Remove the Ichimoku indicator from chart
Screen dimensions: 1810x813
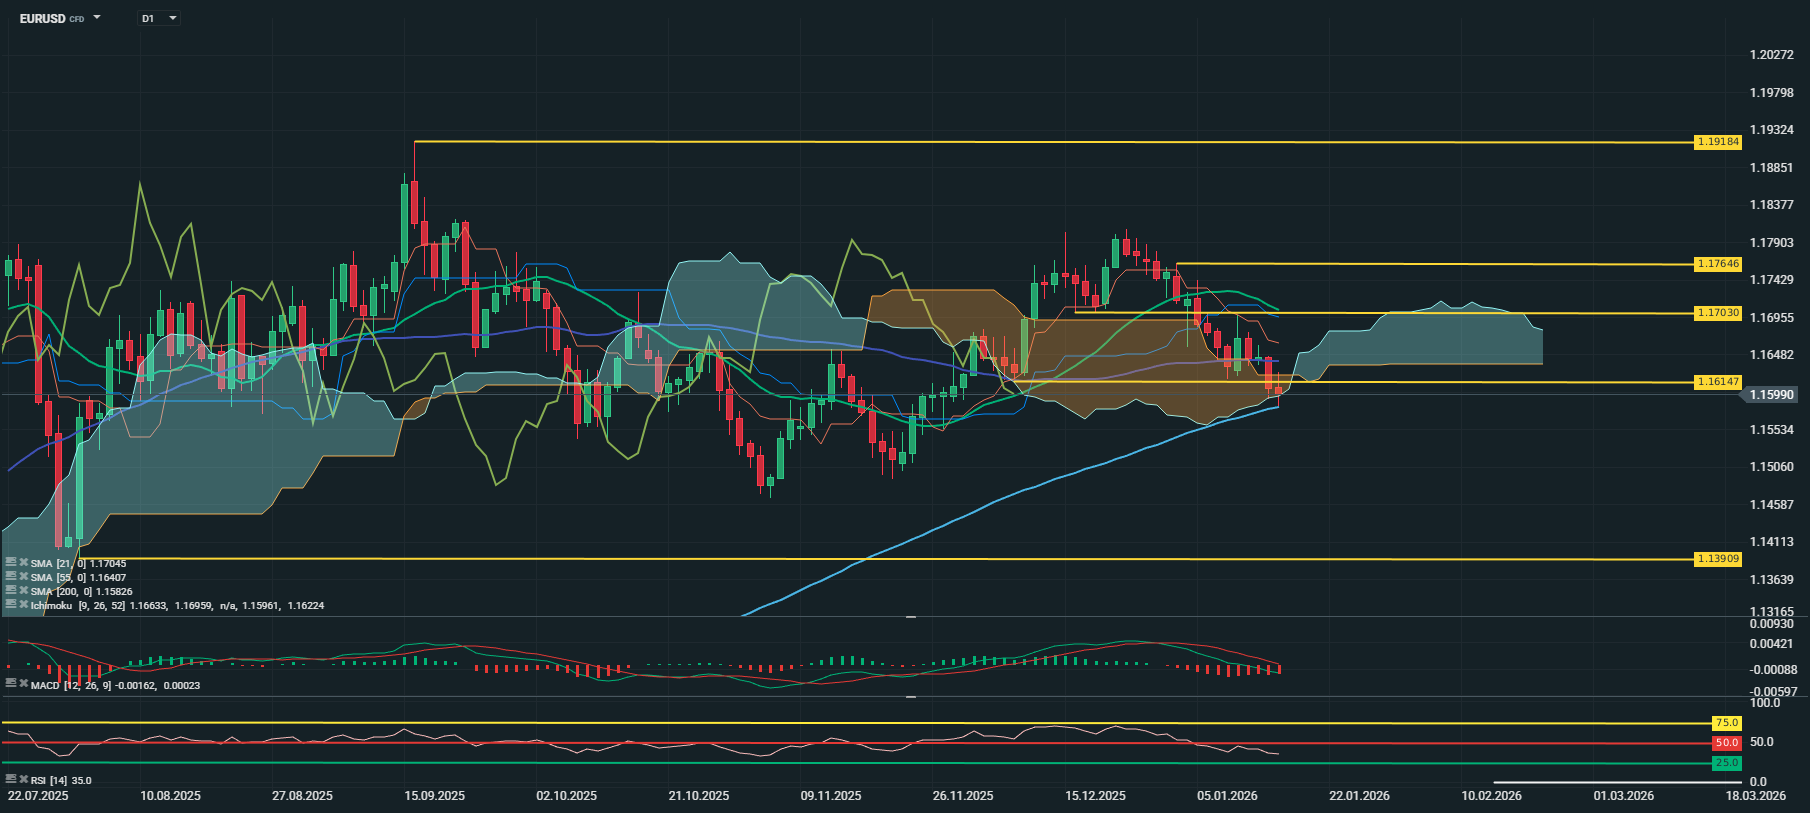point(23,605)
